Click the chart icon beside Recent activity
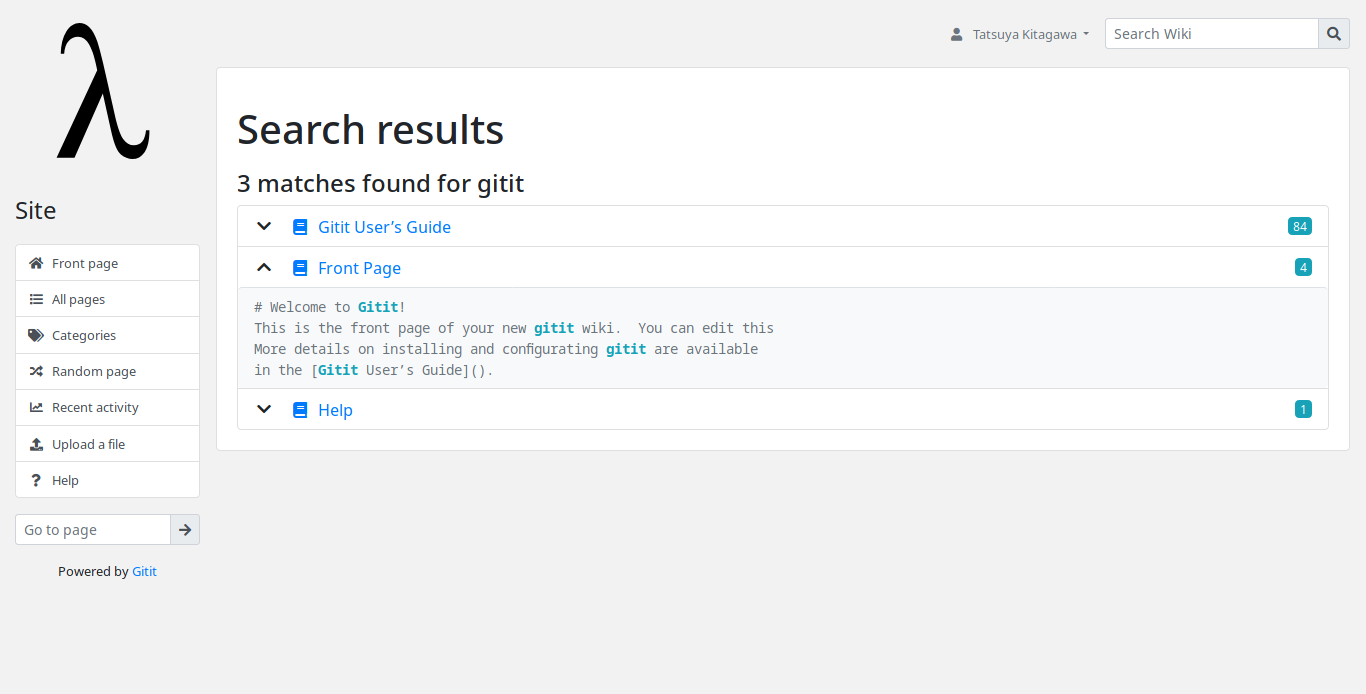The height and width of the screenshot is (694, 1366). 36,407
